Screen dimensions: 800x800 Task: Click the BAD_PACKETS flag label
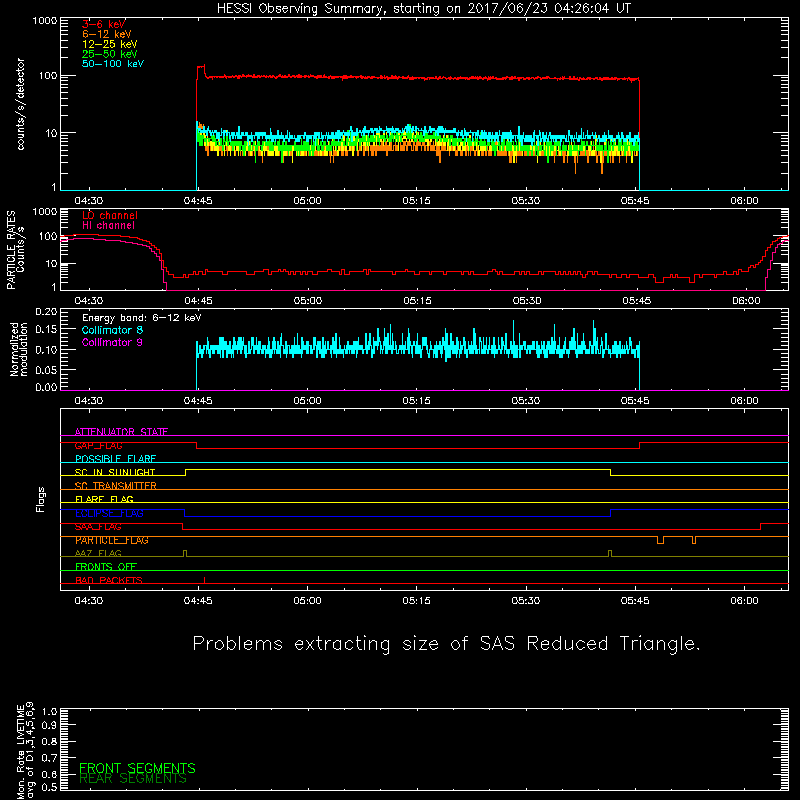tap(109, 581)
